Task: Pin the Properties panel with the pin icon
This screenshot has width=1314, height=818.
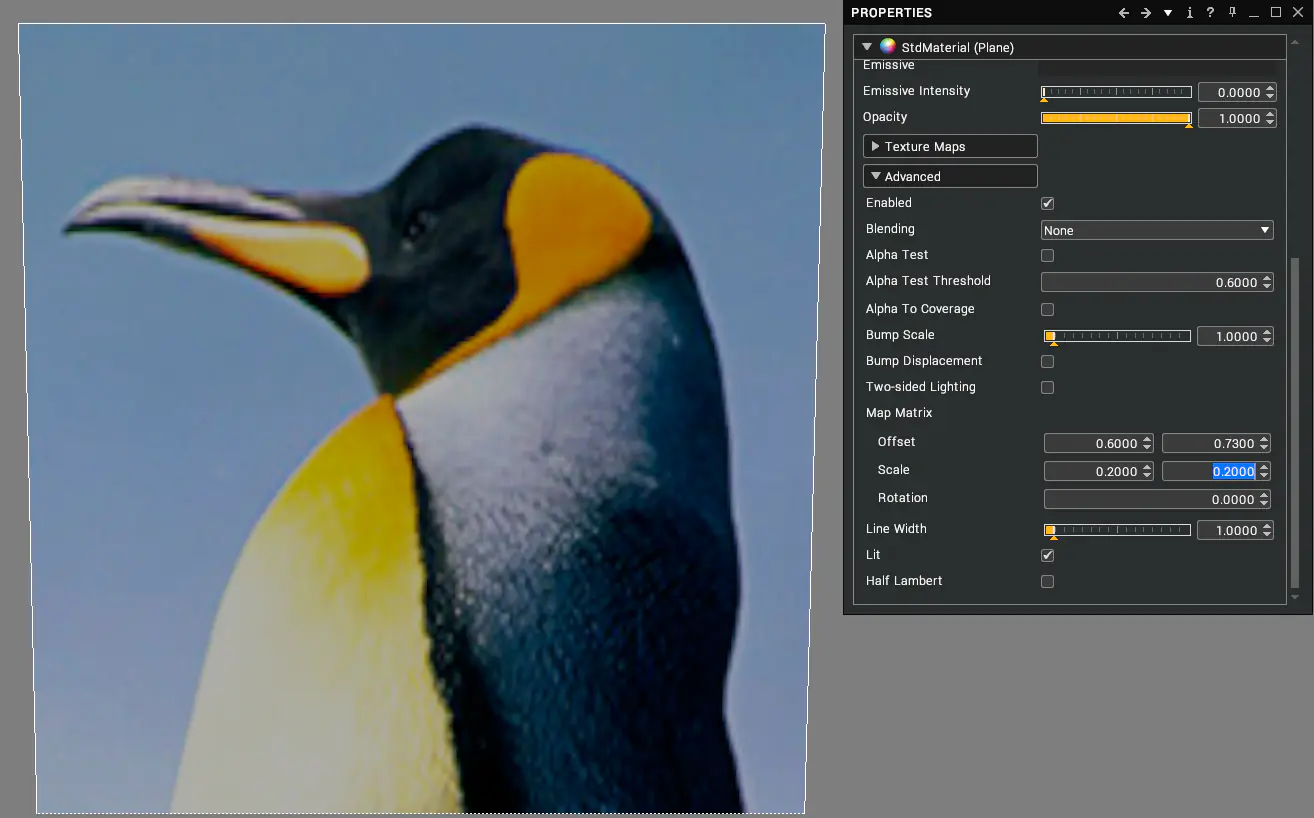Action: (1233, 13)
